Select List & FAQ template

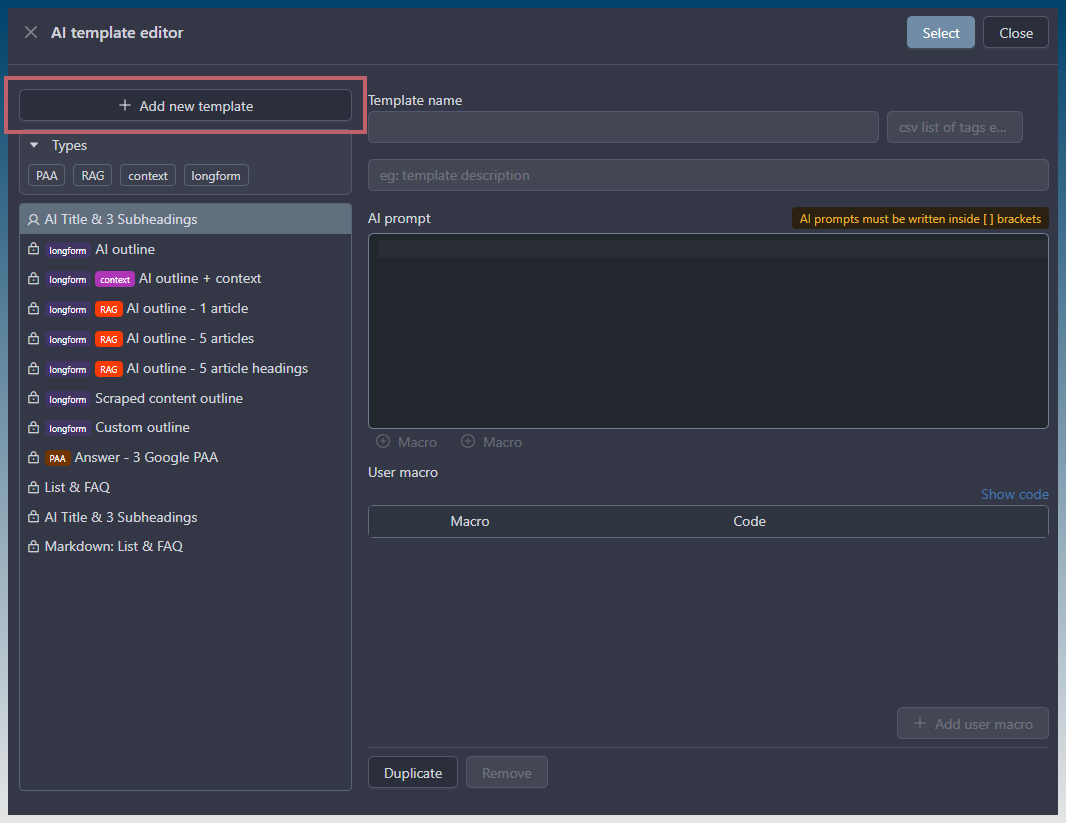(186, 487)
